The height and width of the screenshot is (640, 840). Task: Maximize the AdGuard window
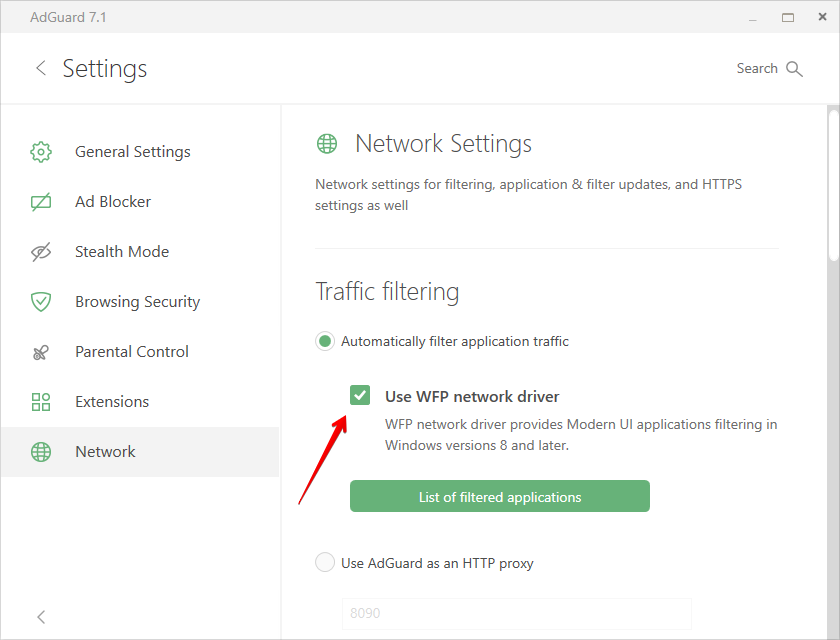[788, 17]
